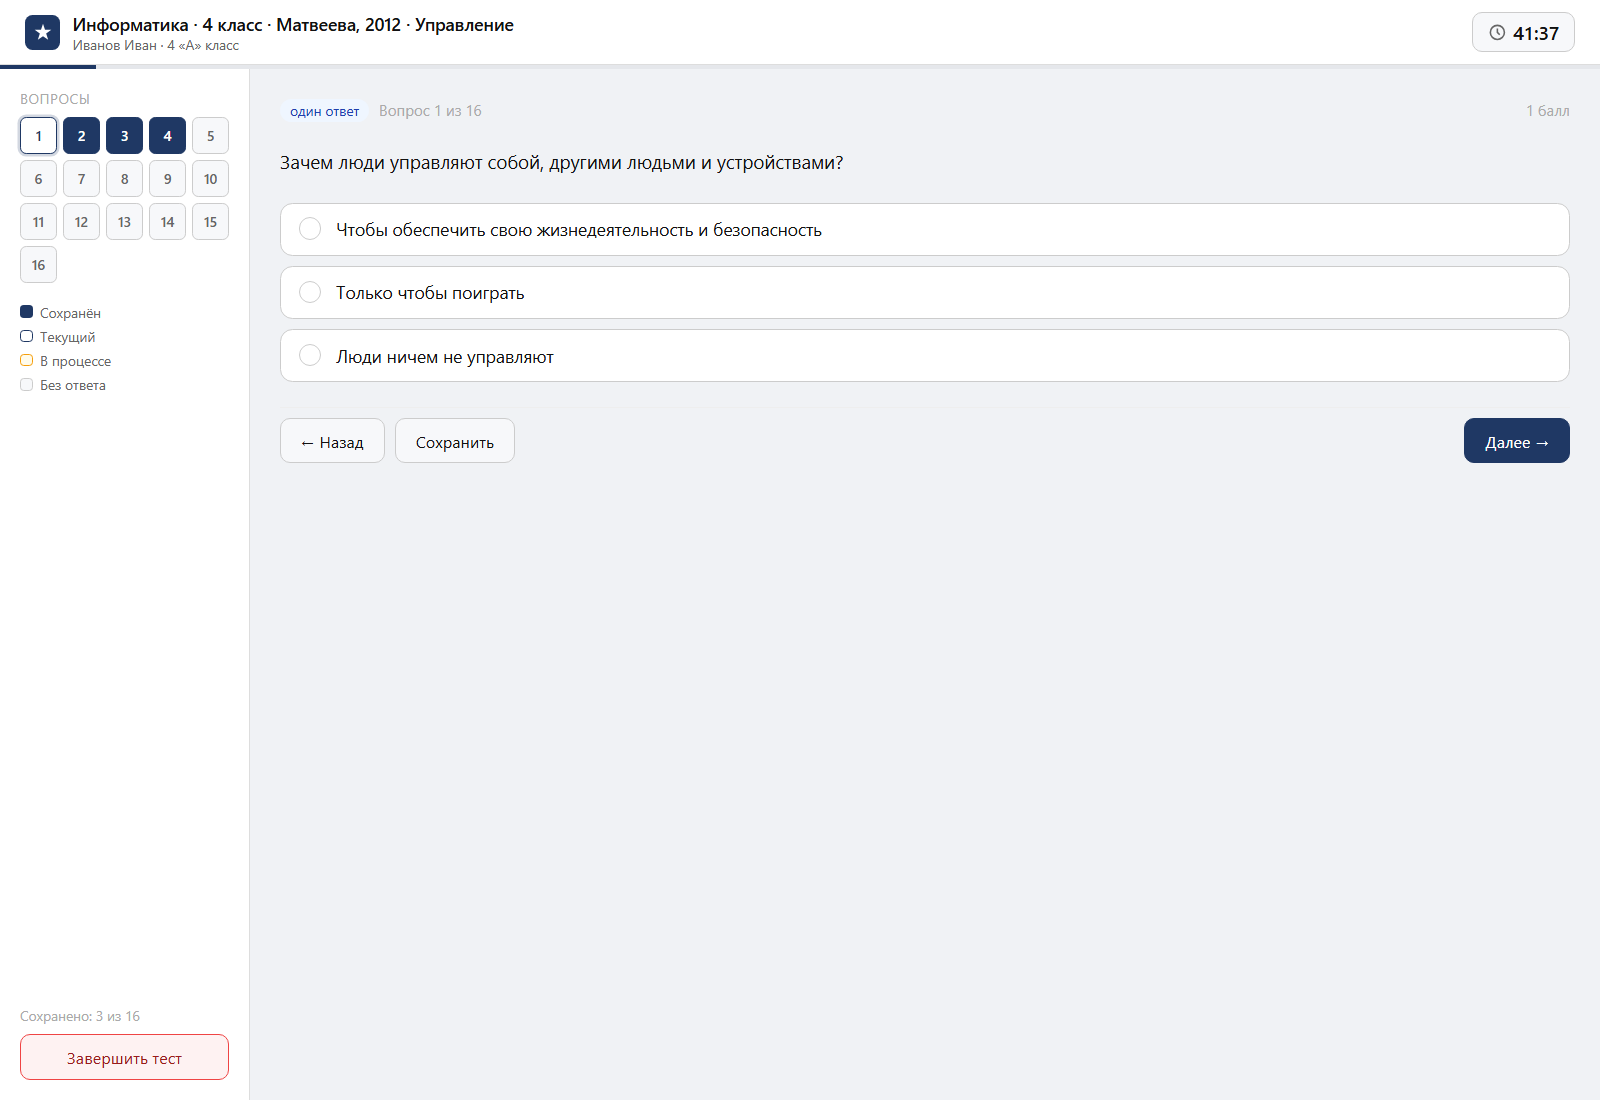This screenshot has height=1100, width=1600.
Task: Click the 'Без ответа' legend entry
Action: (63, 385)
